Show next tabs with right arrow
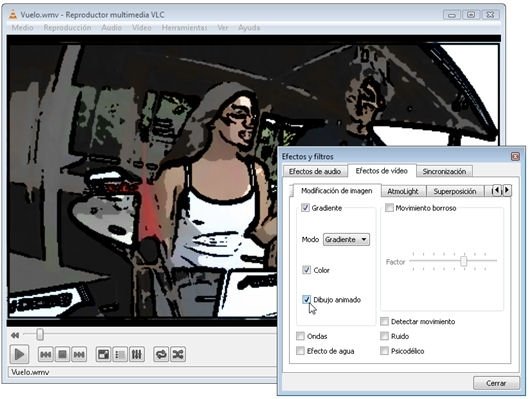The image size is (529, 399). coord(507,191)
